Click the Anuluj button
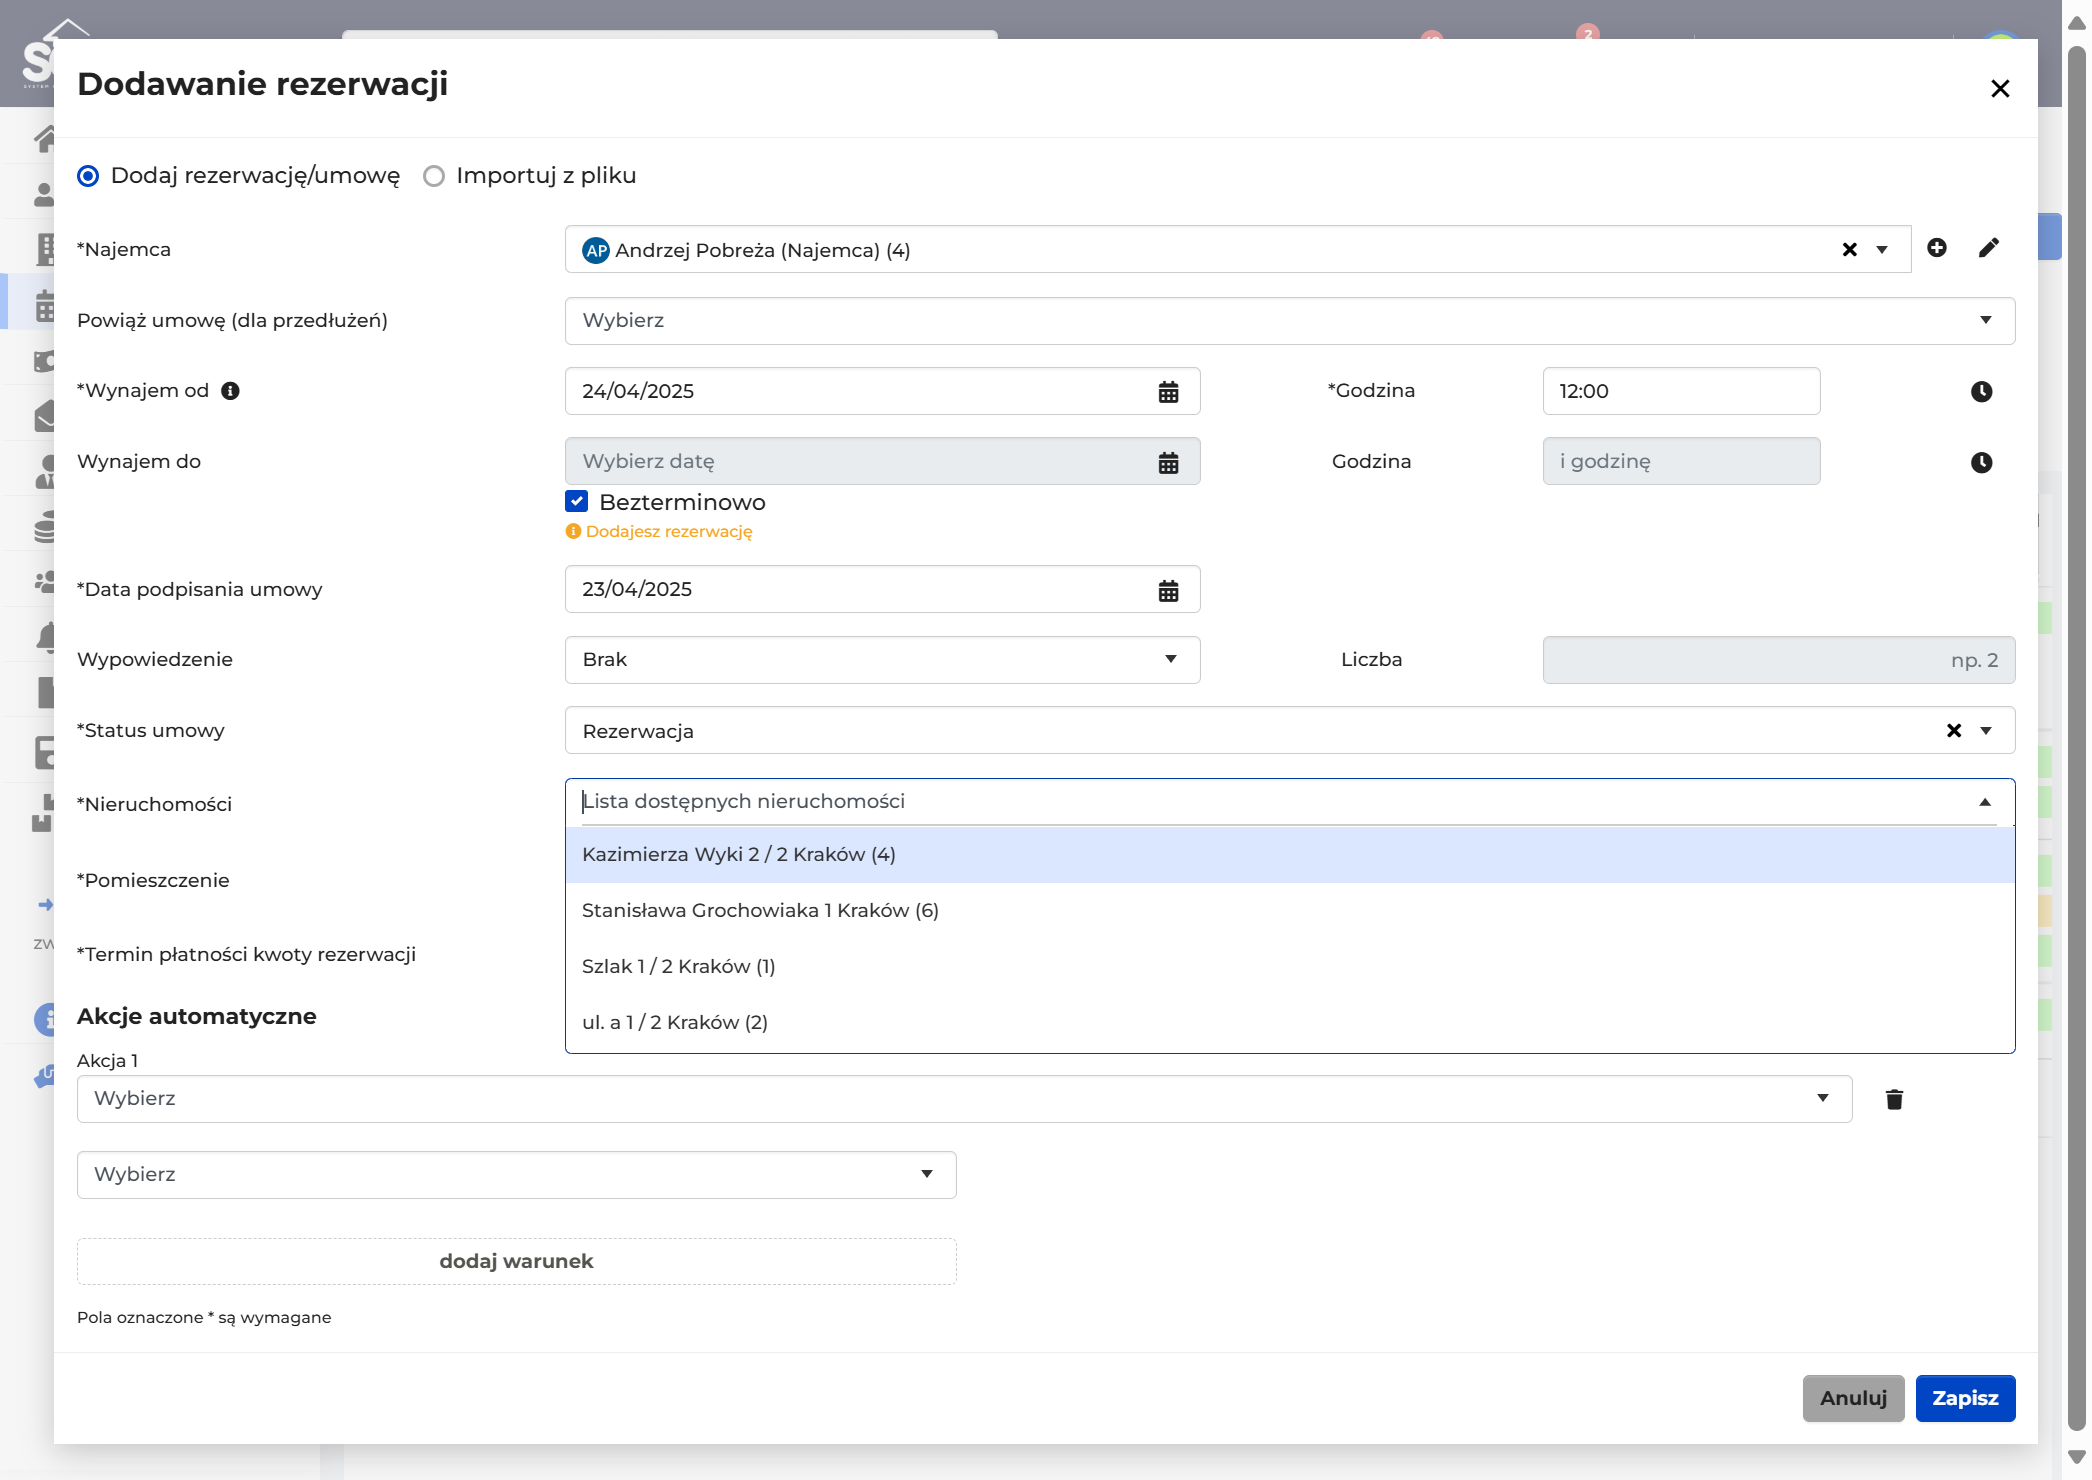The height and width of the screenshot is (1480, 2092). pos(1853,1398)
